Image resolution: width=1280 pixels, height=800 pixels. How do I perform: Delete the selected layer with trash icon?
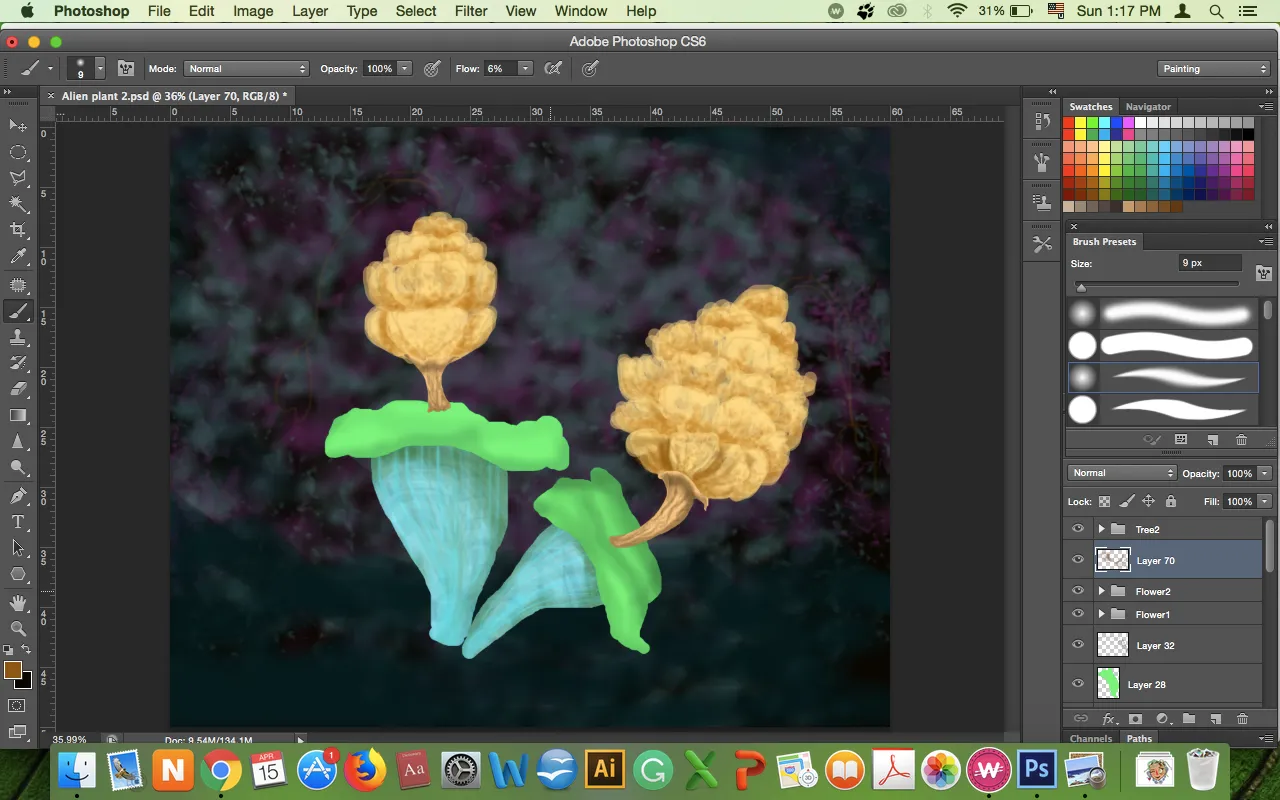coord(1242,719)
